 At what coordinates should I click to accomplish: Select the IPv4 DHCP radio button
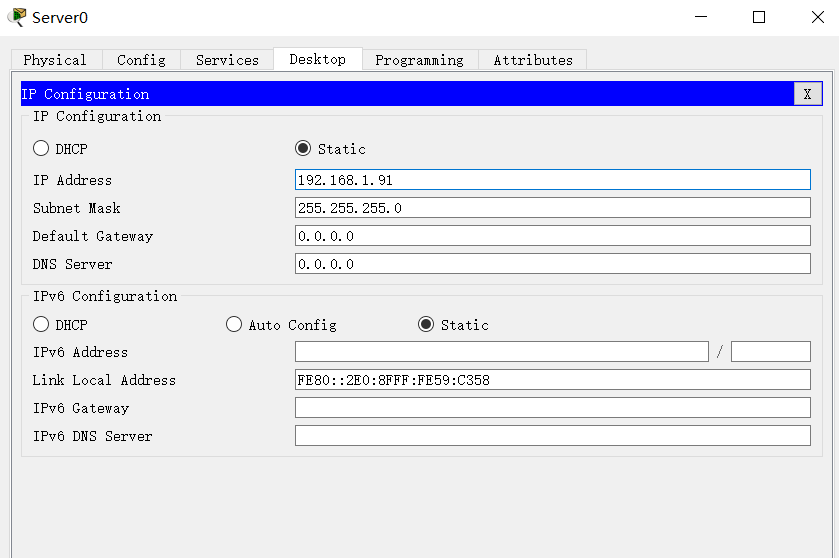41,148
